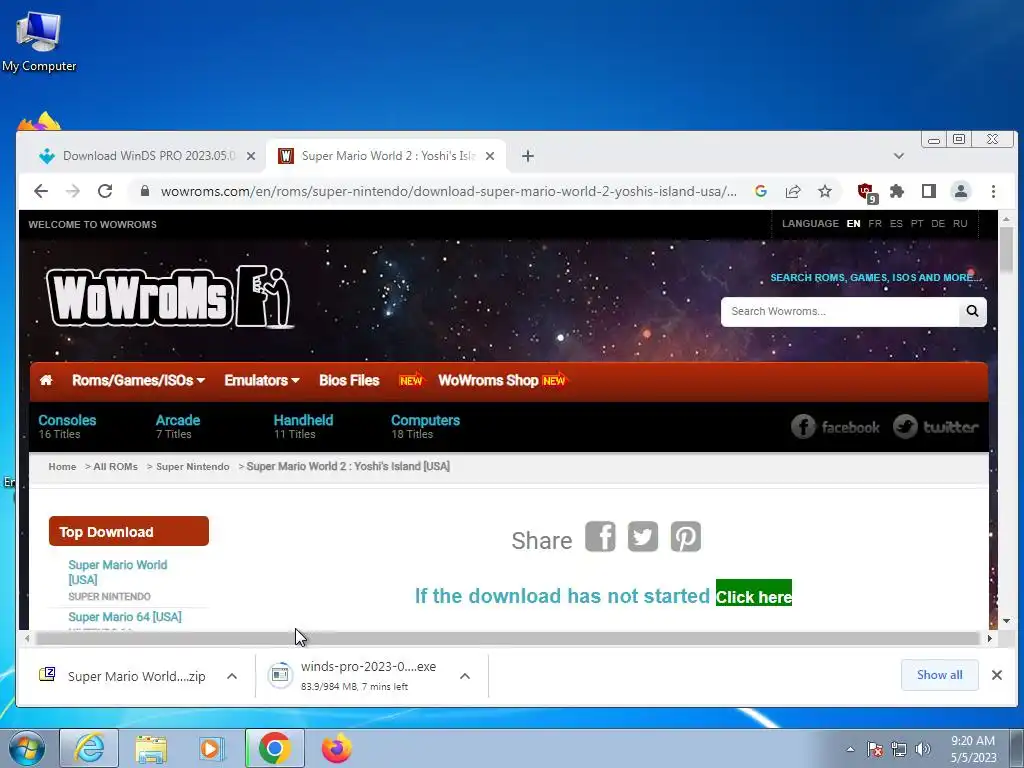
Task: Launch Firefox from taskbar
Action: pyautogui.click(x=336, y=748)
